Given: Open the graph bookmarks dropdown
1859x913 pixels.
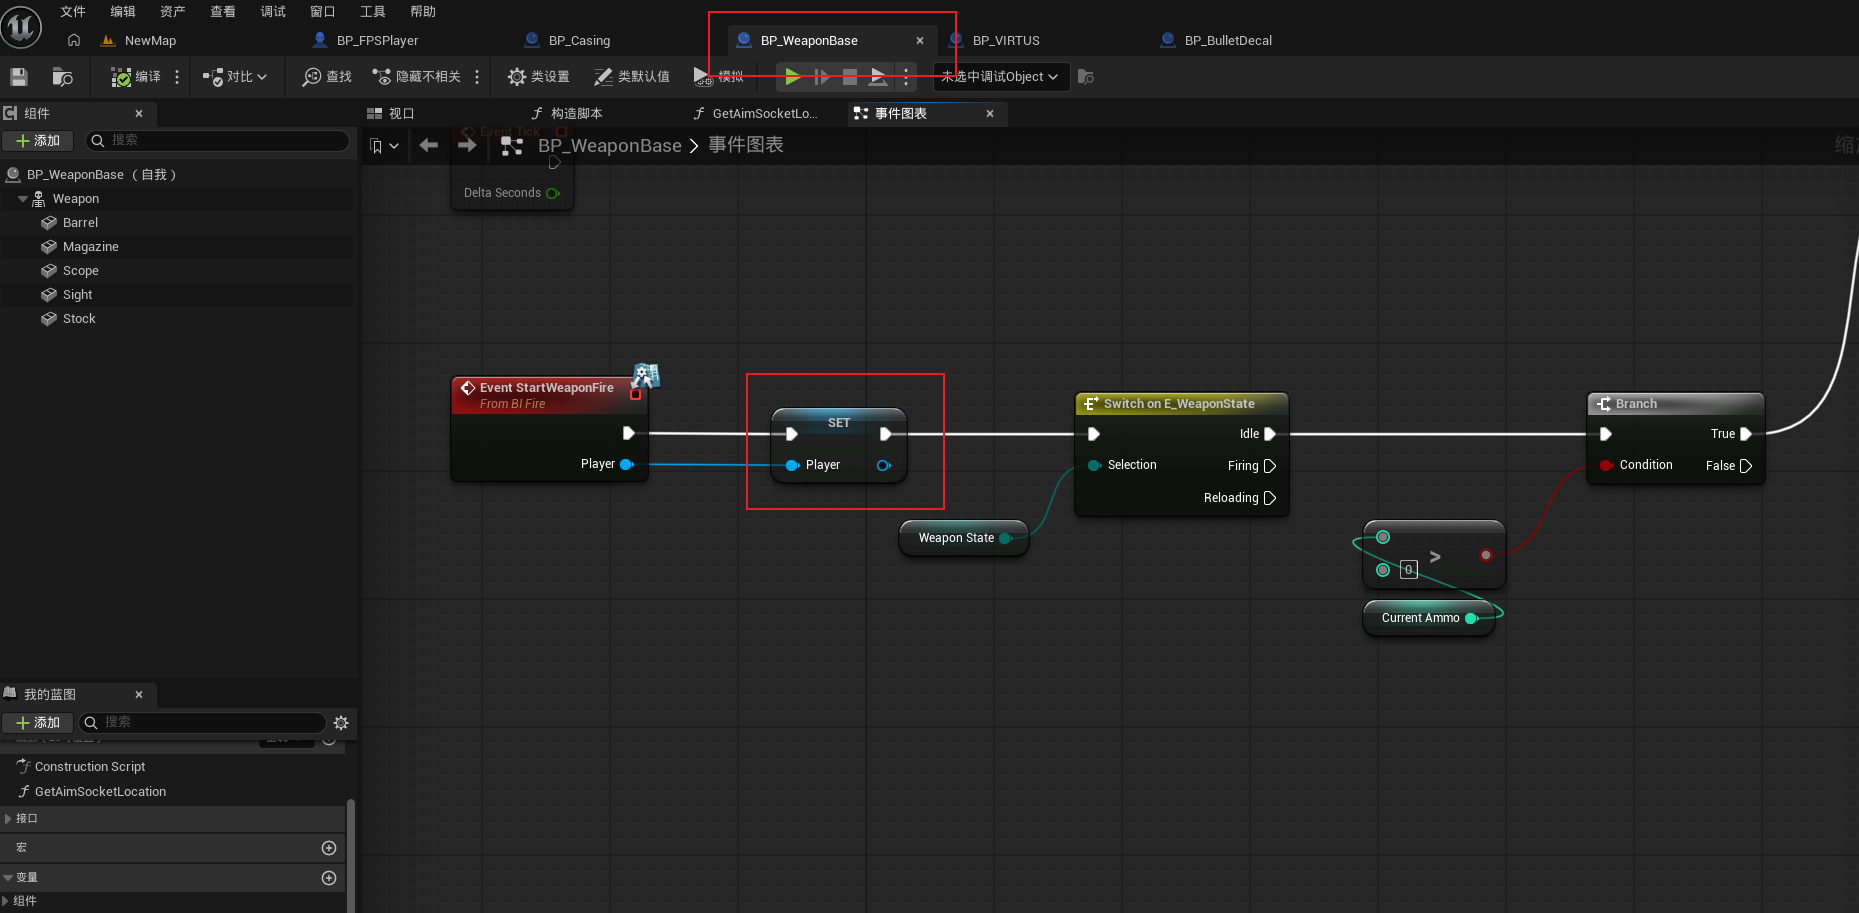Looking at the screenshot, I should pos(385,146).
